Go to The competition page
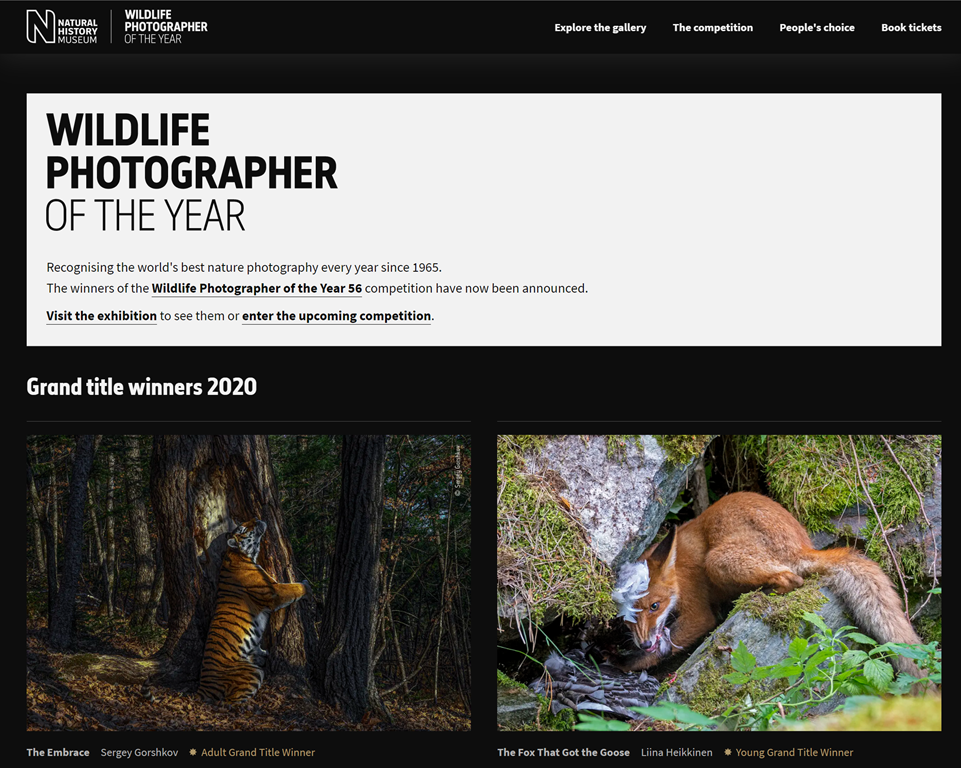Image resolution: width=961 pixels, height=768 pixels. (712, 28)
